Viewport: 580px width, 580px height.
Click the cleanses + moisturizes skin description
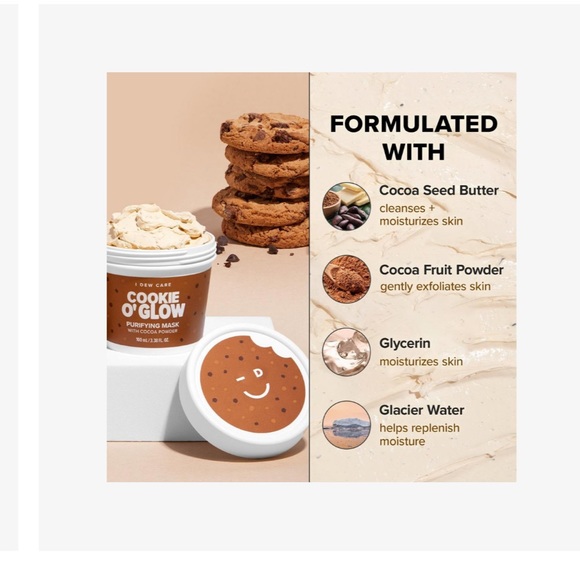tap(421, 215)
